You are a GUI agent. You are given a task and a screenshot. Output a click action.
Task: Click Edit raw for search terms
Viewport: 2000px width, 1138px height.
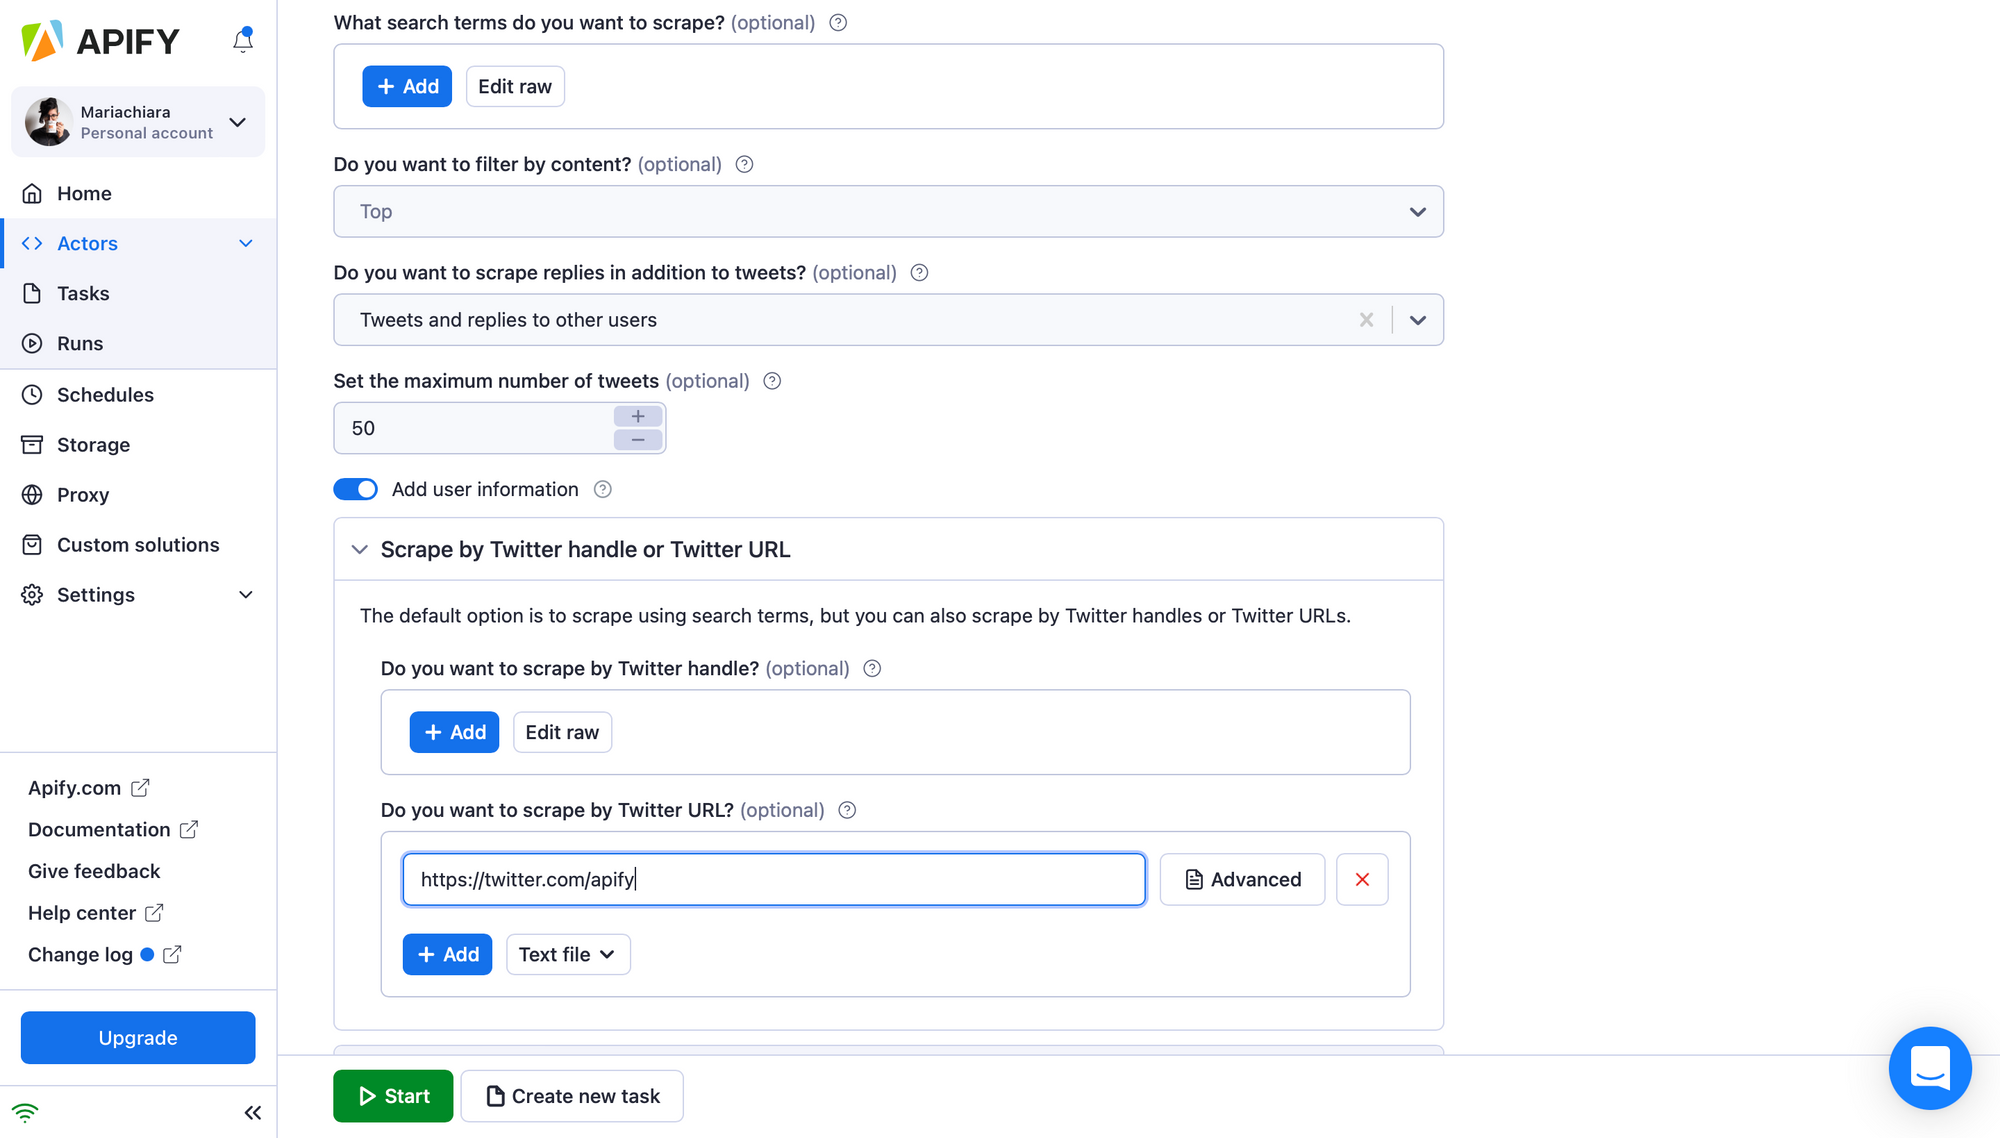[x=515, y=86]
